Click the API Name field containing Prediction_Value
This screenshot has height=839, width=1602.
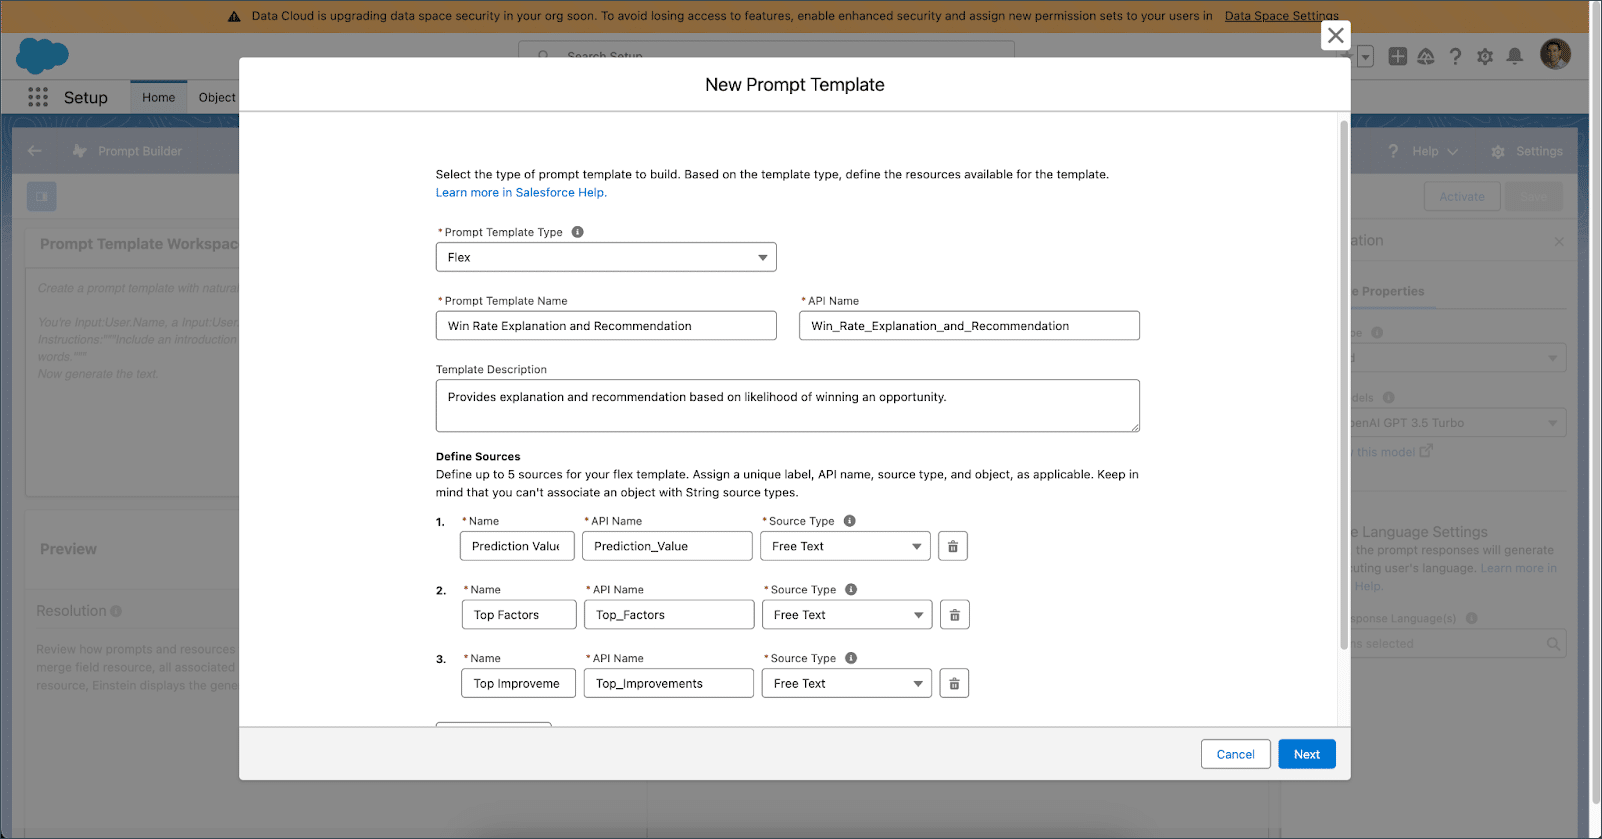pos(667,546)
